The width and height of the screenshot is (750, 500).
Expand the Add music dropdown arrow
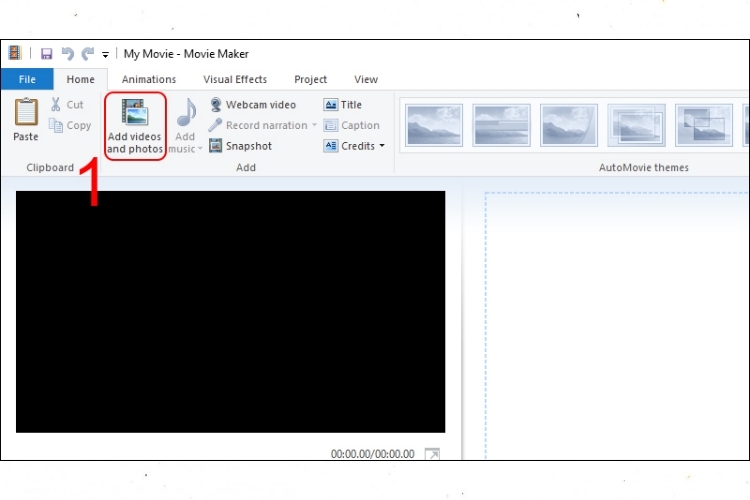coord(200,149)
